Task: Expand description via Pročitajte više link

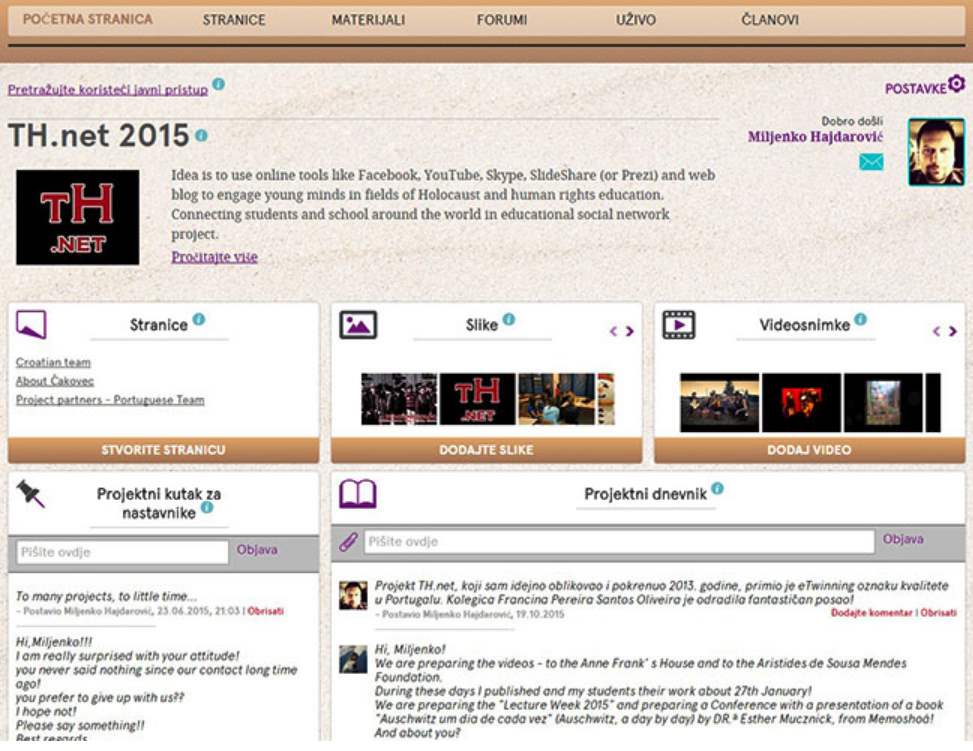Action: tap(214, 257)
